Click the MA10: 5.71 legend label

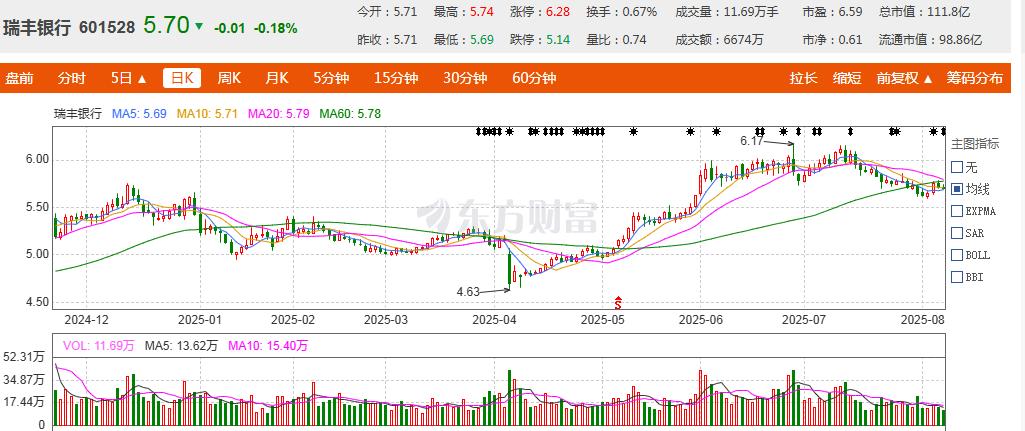[207, 114]
